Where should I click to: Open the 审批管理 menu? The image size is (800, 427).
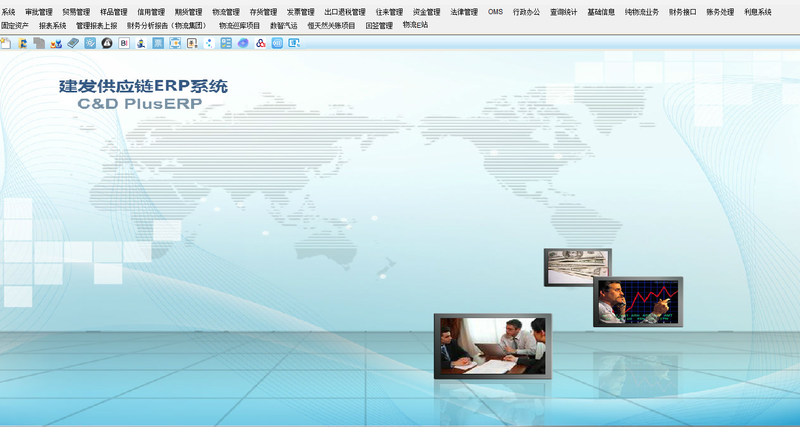pyautogui.click(x=39, y=12)
